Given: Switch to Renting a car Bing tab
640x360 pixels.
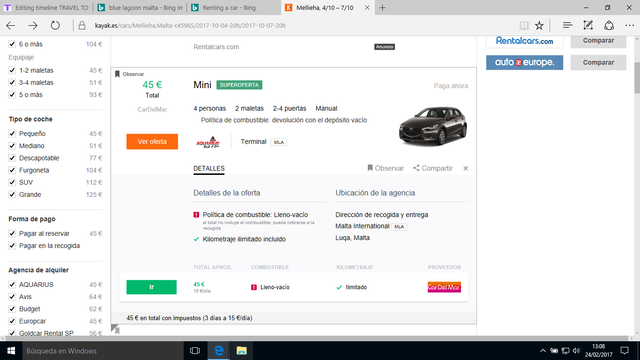Looking at the screenshot, I should point(233,8).
